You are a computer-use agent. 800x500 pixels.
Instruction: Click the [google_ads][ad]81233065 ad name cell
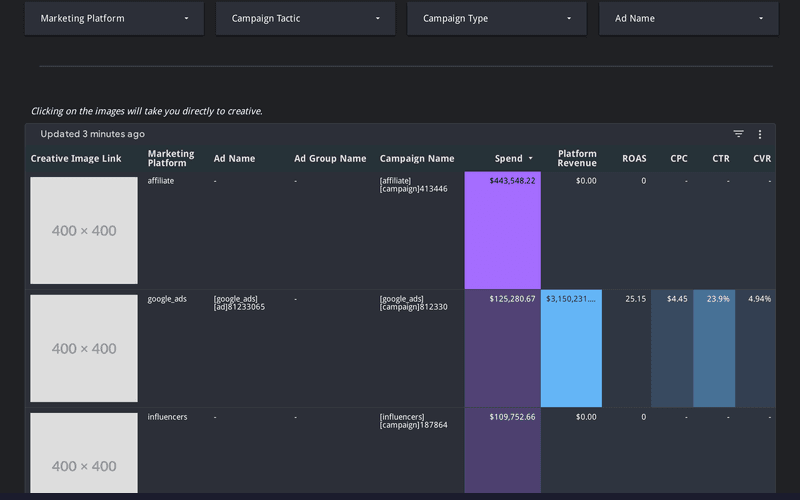click(239, 302)
